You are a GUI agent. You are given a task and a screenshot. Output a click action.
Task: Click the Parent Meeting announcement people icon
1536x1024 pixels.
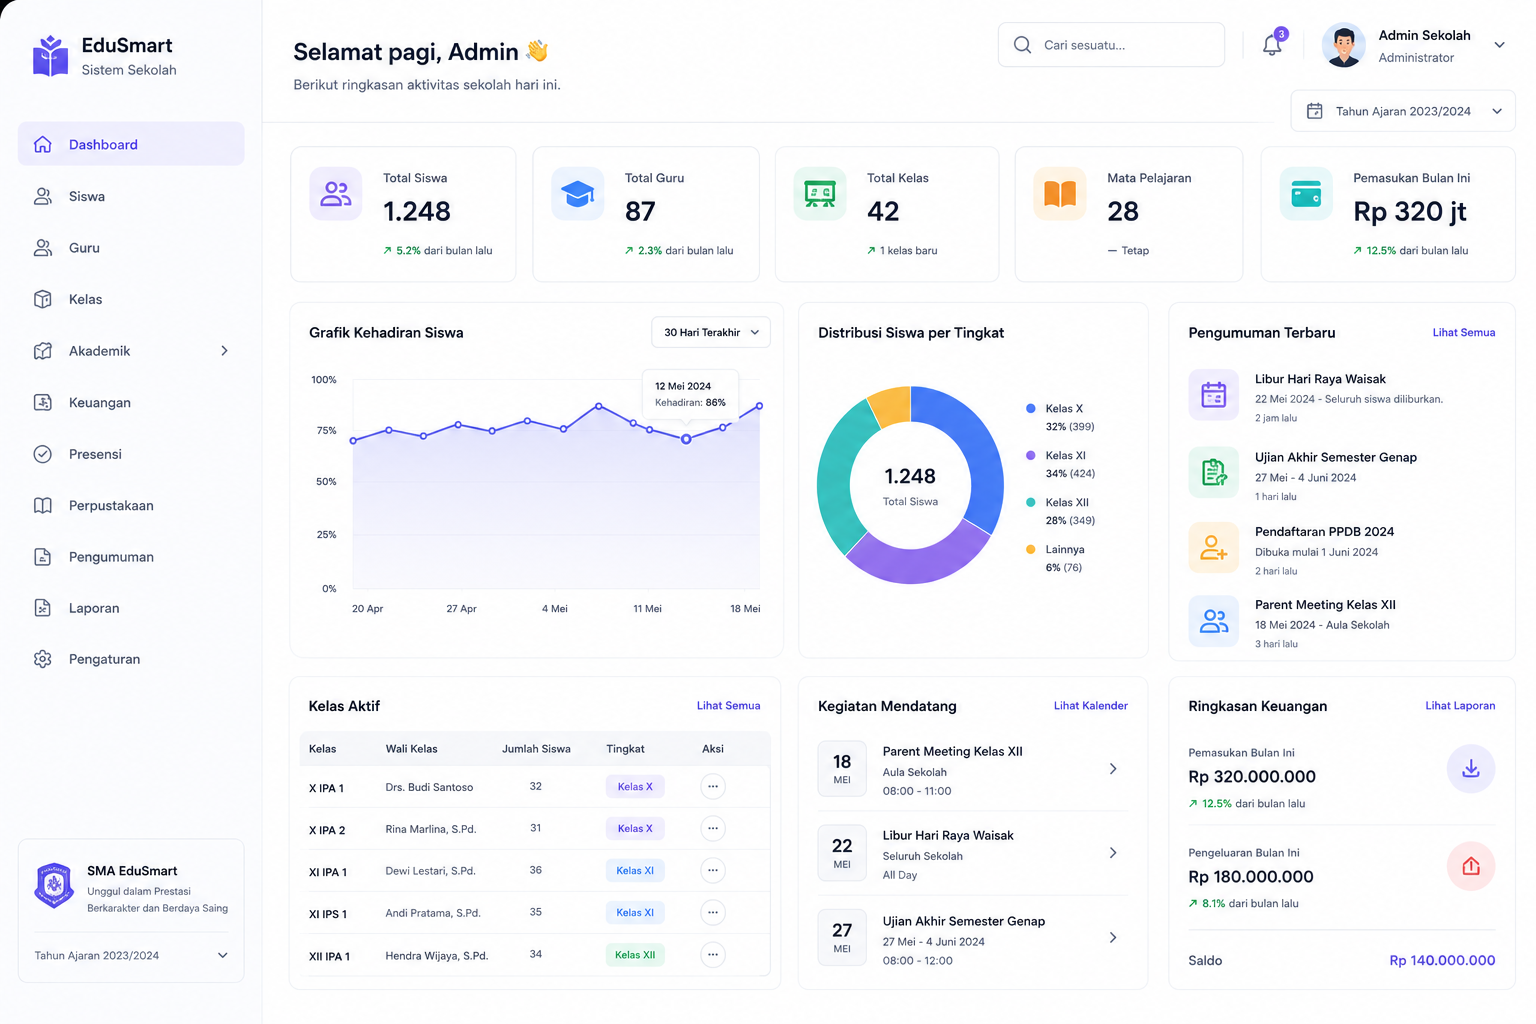coord(1214,621)
